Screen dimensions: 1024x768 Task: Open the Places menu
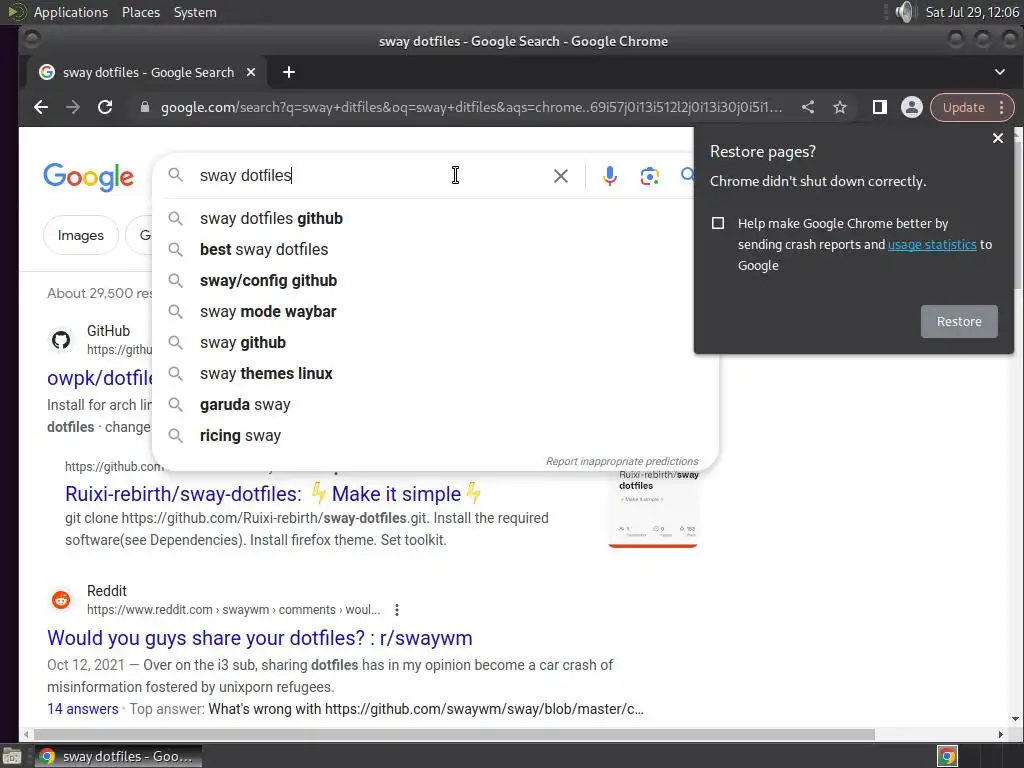pos(140,12)
